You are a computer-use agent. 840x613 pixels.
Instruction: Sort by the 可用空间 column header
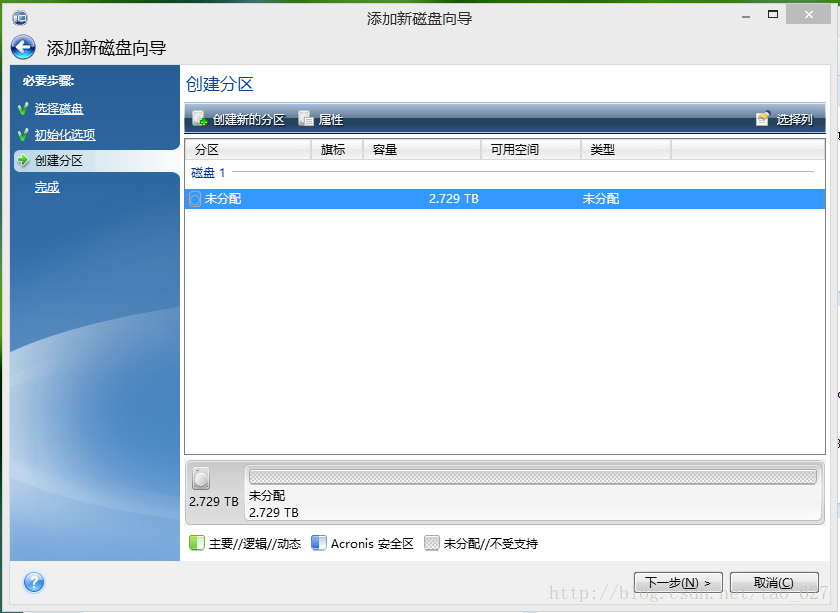pos(531,149)
